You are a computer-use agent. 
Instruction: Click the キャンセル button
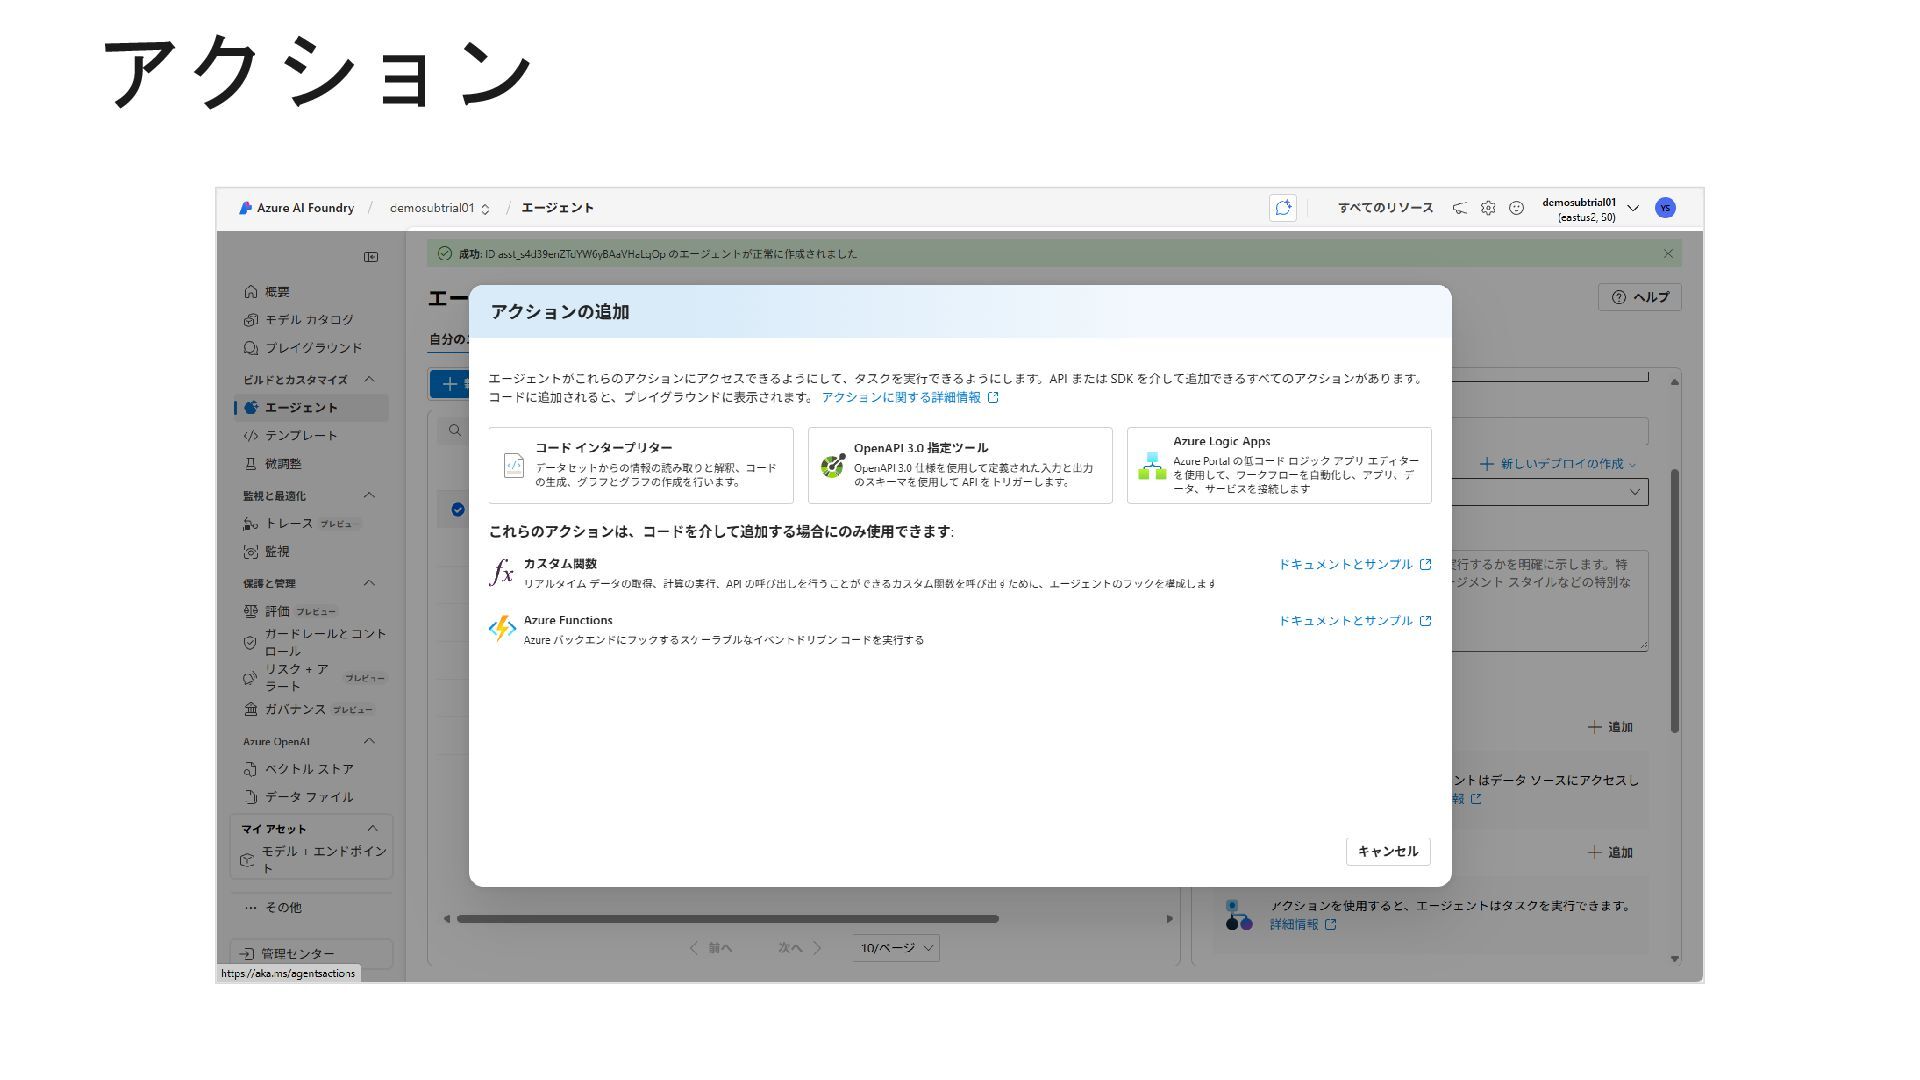click(x=1388, y=851)
